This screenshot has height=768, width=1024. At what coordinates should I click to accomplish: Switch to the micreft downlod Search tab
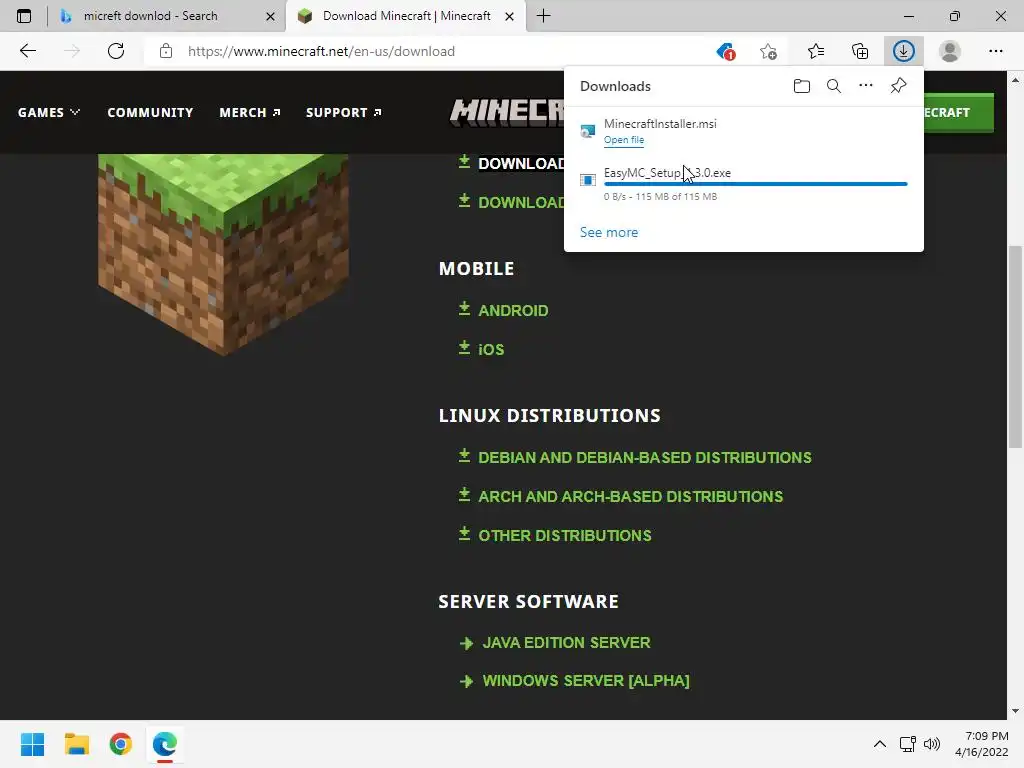click(x=150, y=16)
